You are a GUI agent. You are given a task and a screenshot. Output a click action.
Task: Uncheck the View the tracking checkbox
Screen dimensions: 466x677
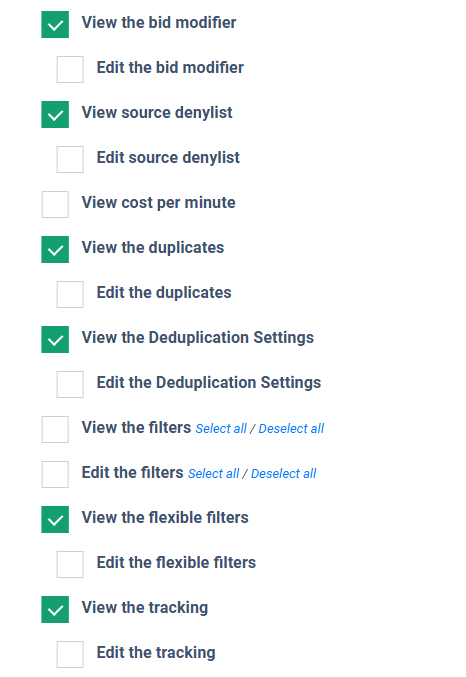[55, 609]
